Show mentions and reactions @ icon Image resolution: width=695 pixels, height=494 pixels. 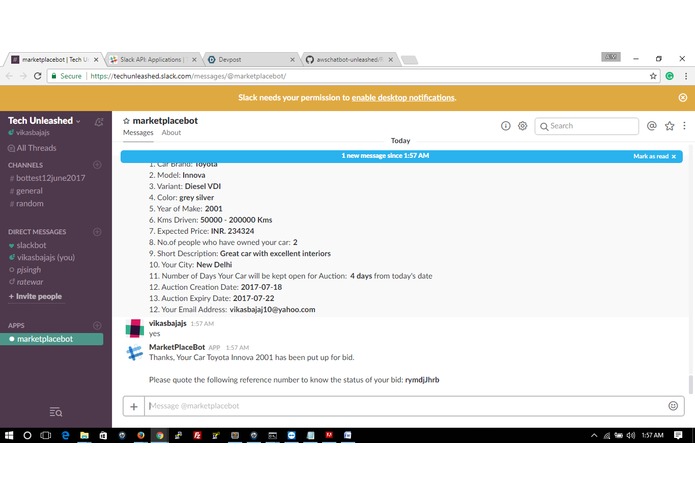point(652,126)
